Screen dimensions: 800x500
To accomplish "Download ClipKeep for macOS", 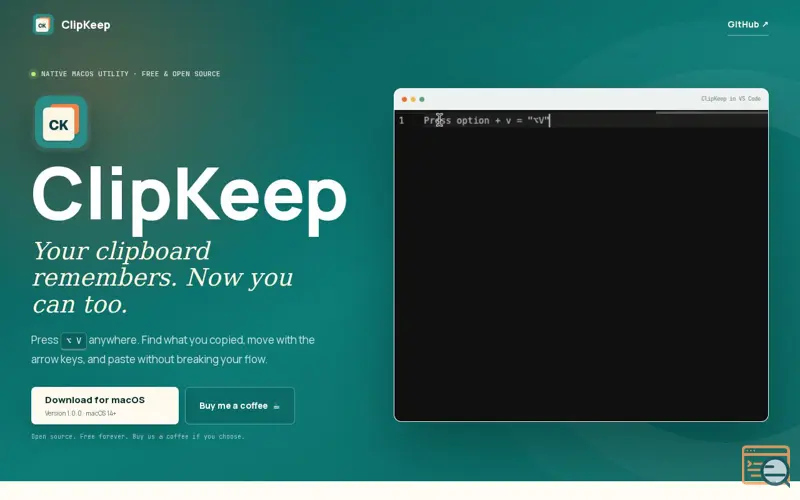I will [x=105, y=406].
